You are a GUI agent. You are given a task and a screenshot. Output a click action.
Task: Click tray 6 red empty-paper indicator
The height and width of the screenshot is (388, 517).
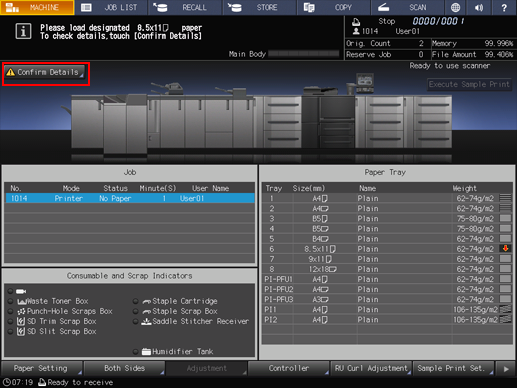coord(506,248)
